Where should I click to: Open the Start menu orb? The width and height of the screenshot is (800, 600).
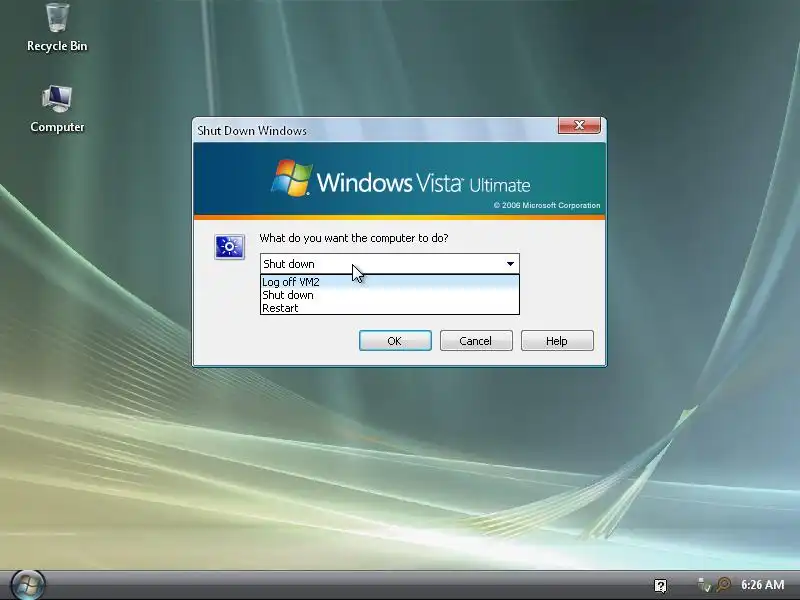tap(28, 585)
